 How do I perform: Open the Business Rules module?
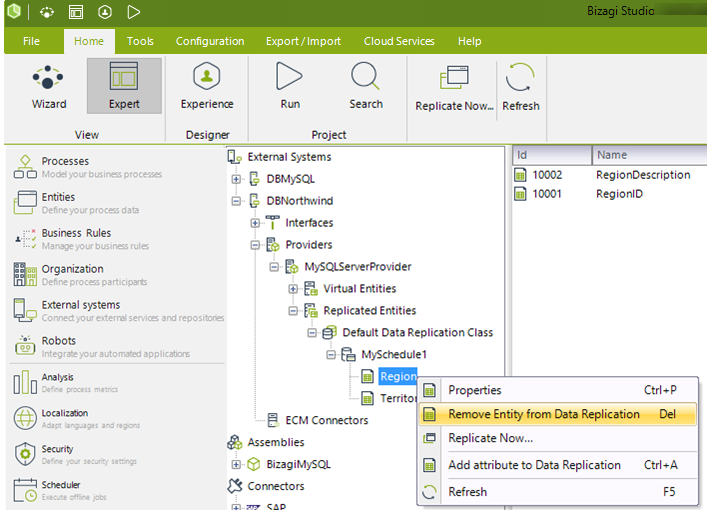[x=81, y=239]
